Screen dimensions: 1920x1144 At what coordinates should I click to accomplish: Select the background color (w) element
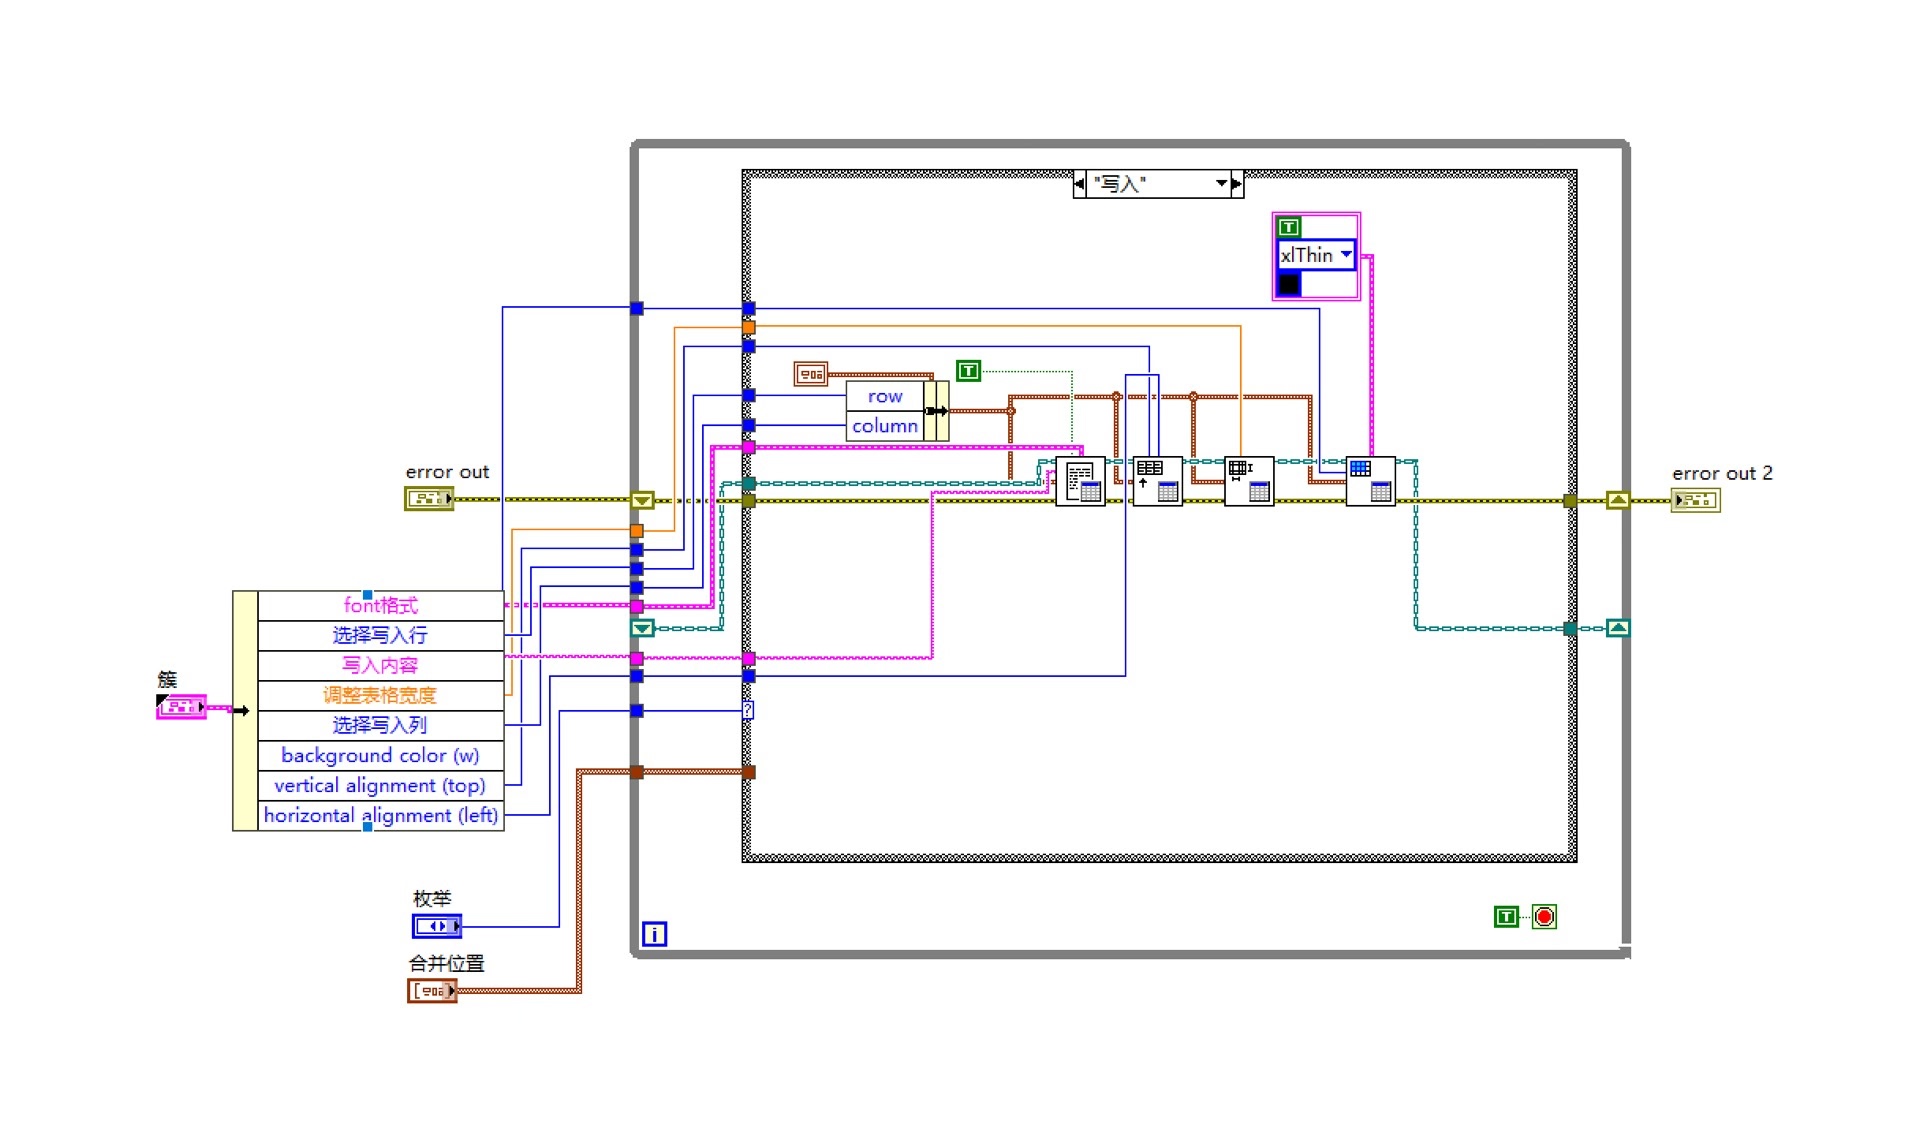click(x=380, y=756)
